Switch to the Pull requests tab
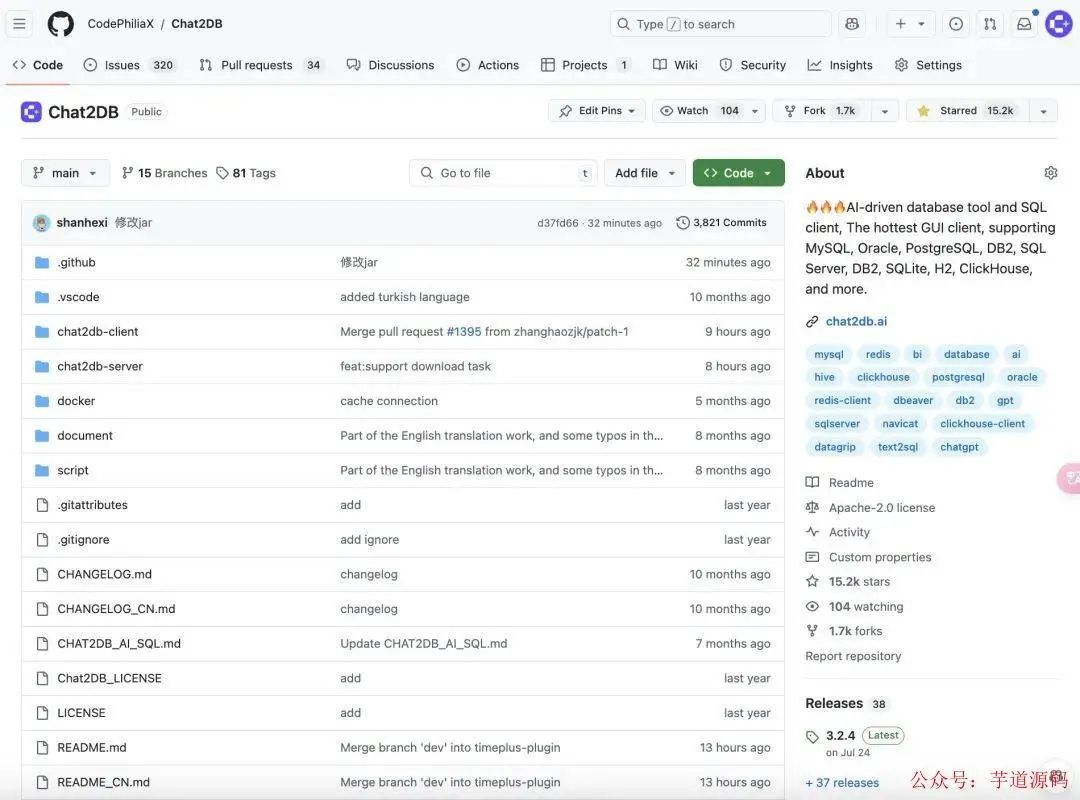 point(260,65)
